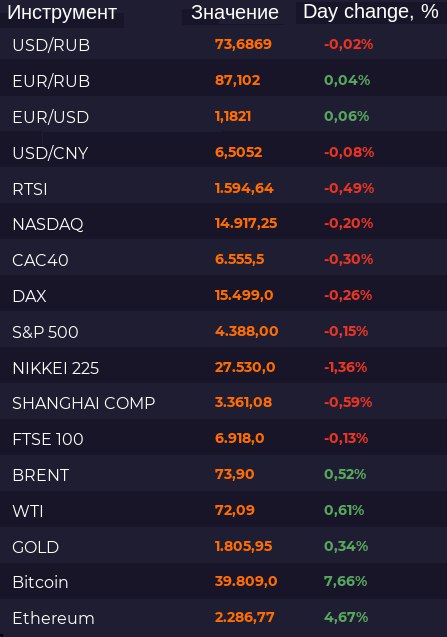Sort by the Значение column header
This screenshot has width=447, height=637.
pos(235,13)
